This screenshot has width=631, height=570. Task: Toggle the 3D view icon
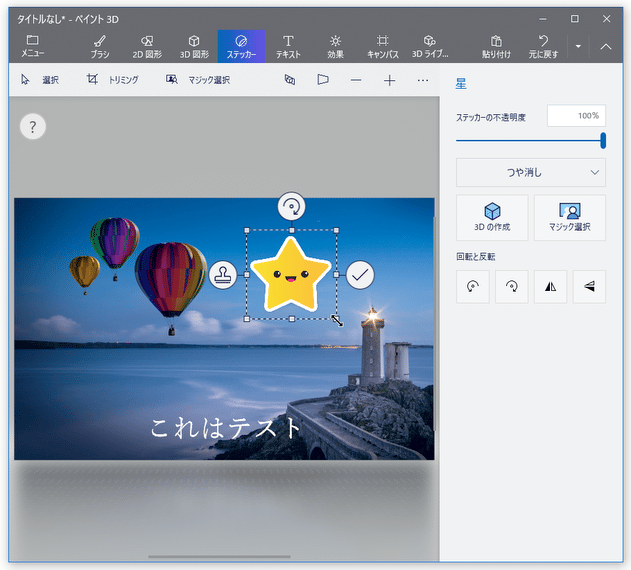(290, 80)
